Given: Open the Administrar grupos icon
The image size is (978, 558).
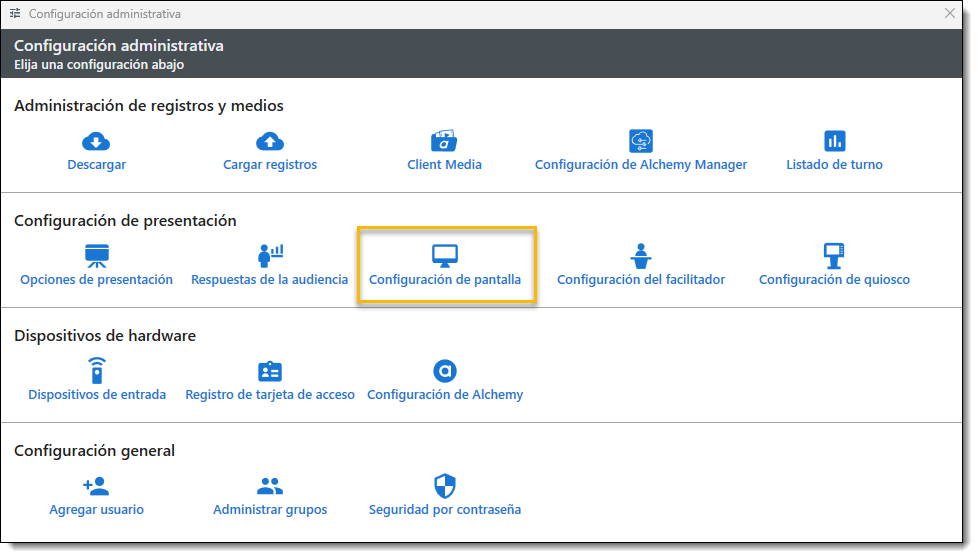Looking at the screenshot, I should coord(270,486).
